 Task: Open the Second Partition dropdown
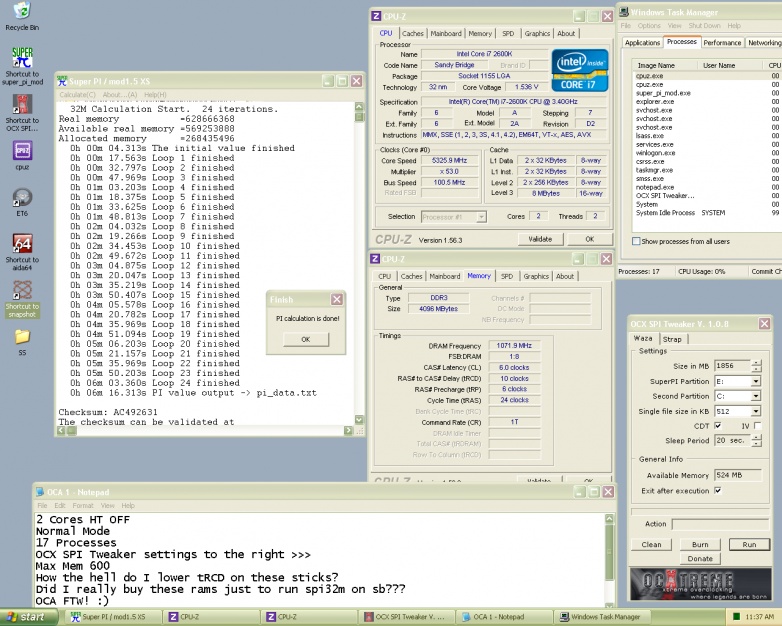point(755,396)
